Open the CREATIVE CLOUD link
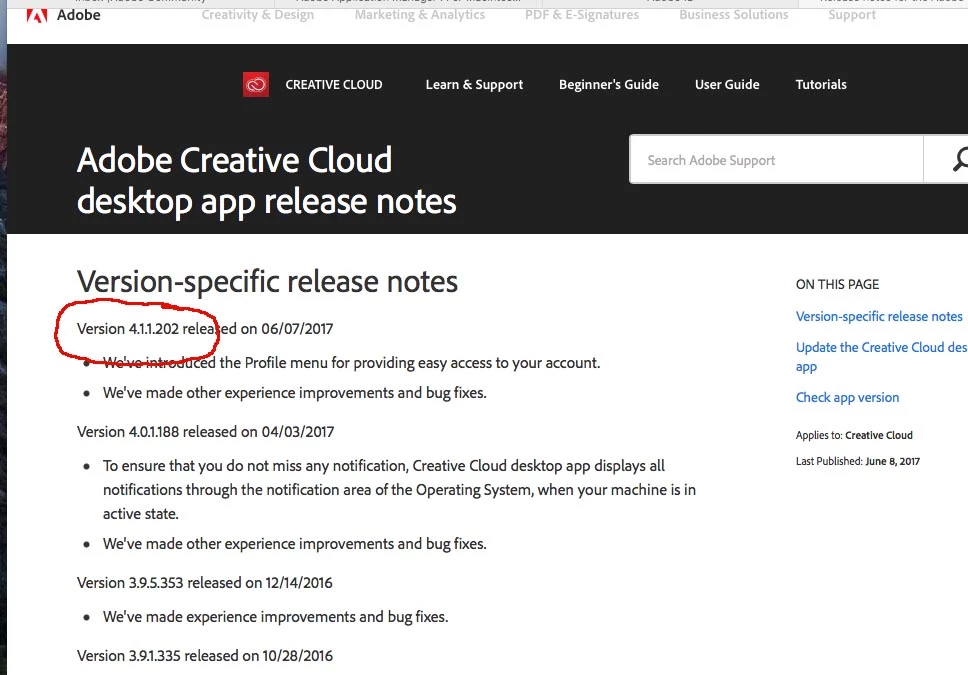Viewport: 968px width, 675px height. (x=333, y=85)
